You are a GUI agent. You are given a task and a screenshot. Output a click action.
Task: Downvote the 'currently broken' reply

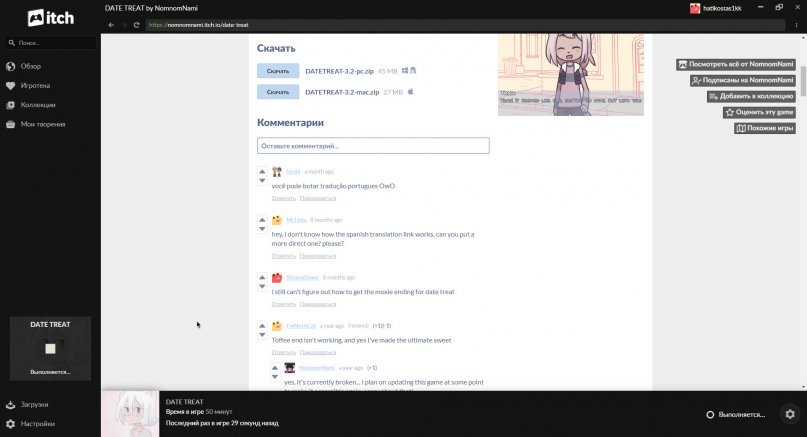[275, 377]
